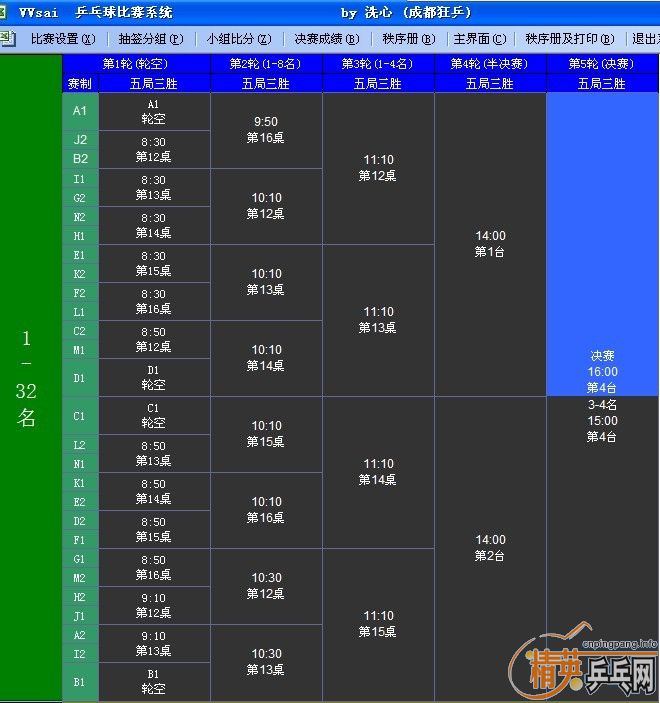Select round 3 match 11:10 第14桌
The height and width of the screenshot is (703, 660).
(x=378, y=472)
